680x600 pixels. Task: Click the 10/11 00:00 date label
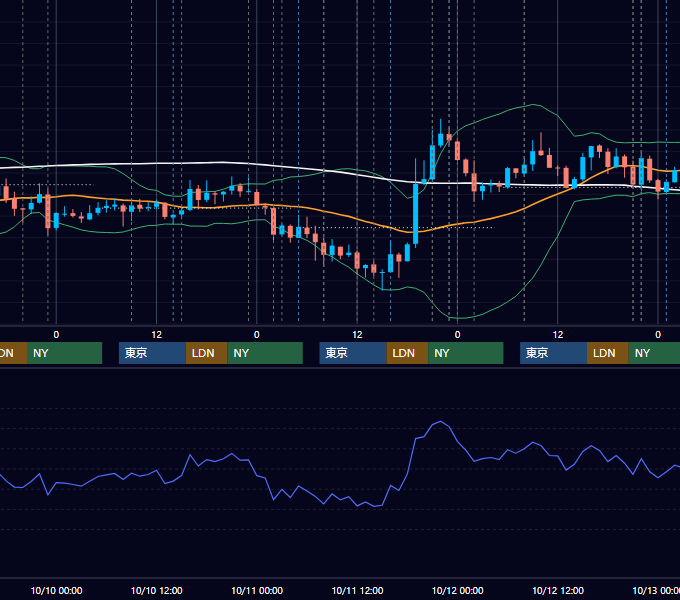coord(257,590)
